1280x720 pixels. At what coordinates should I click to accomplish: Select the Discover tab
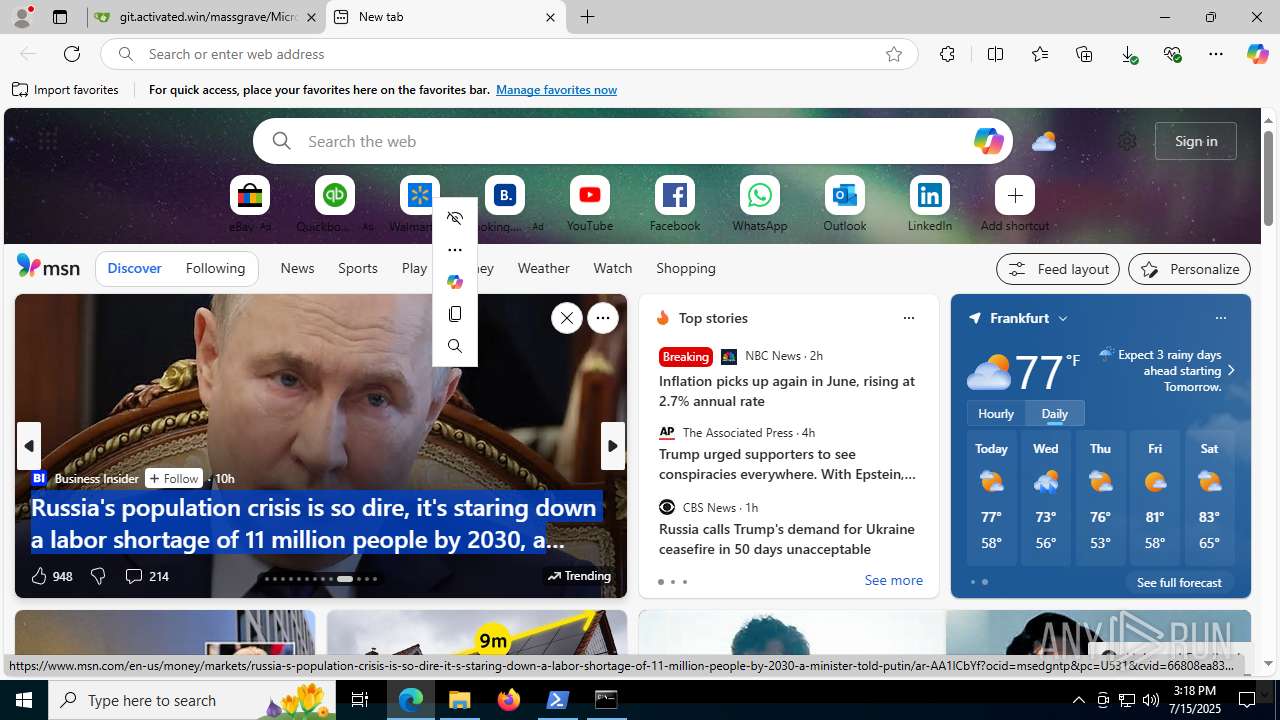[135, 268]
